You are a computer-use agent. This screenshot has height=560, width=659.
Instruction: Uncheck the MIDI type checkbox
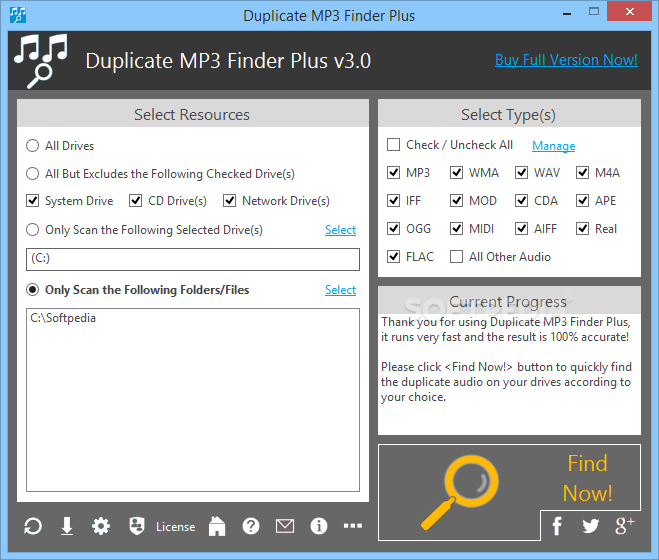click(x=456, y=229)
